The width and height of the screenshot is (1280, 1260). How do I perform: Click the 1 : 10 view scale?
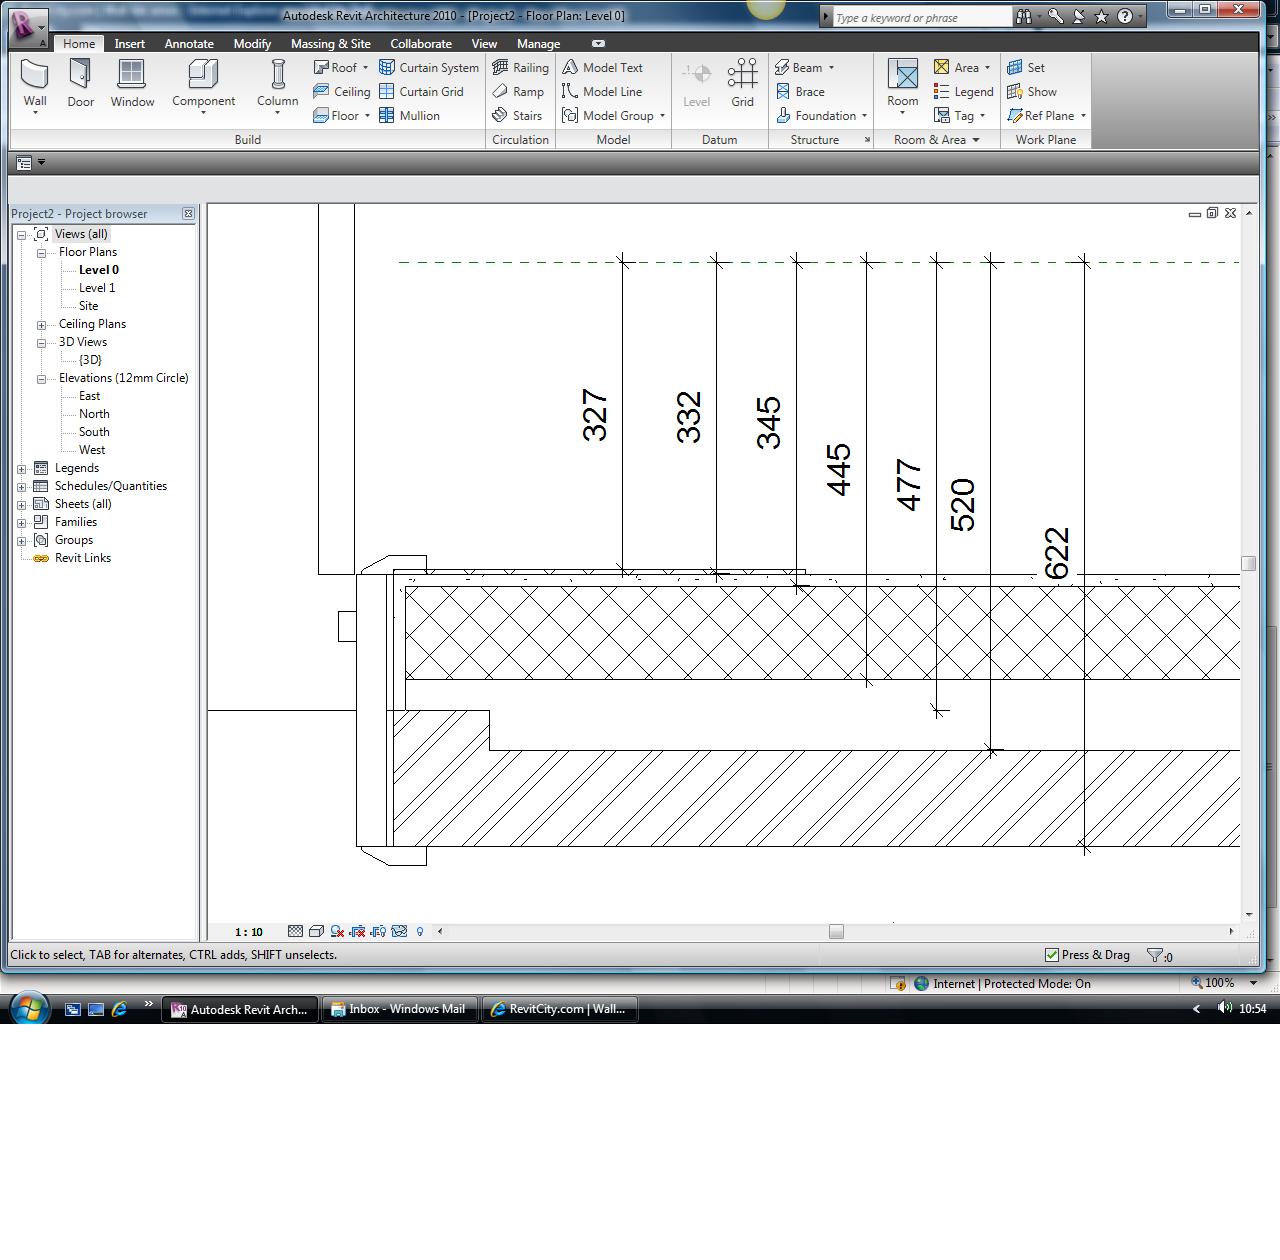248,932
